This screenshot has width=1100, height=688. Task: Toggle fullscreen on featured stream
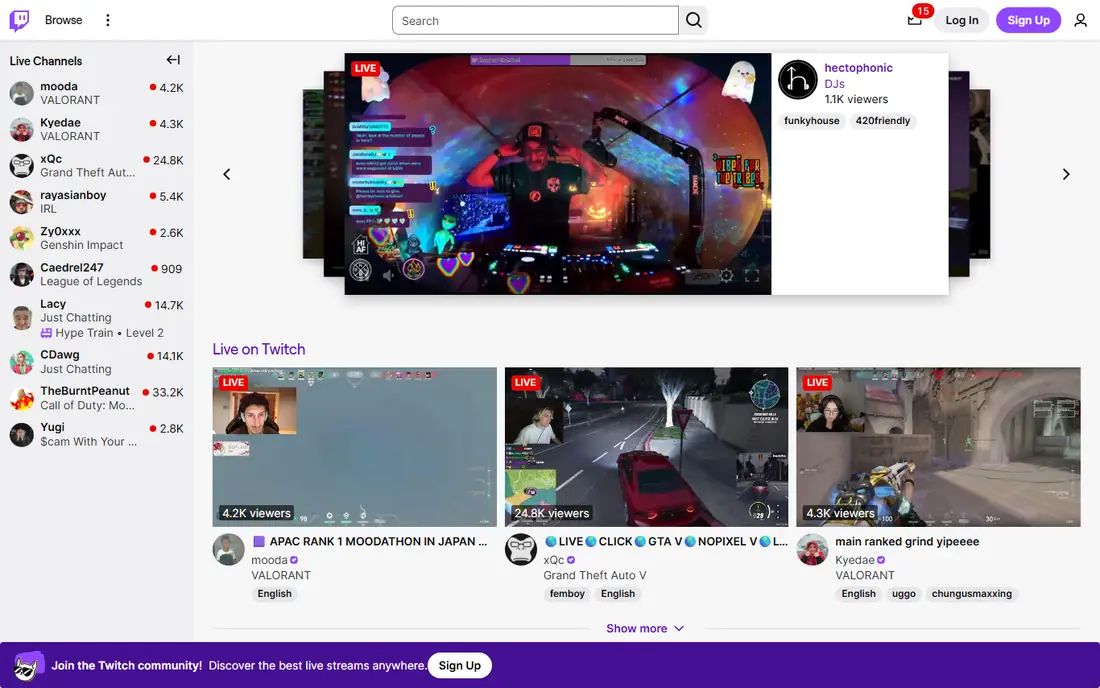(x=752, y=276)
